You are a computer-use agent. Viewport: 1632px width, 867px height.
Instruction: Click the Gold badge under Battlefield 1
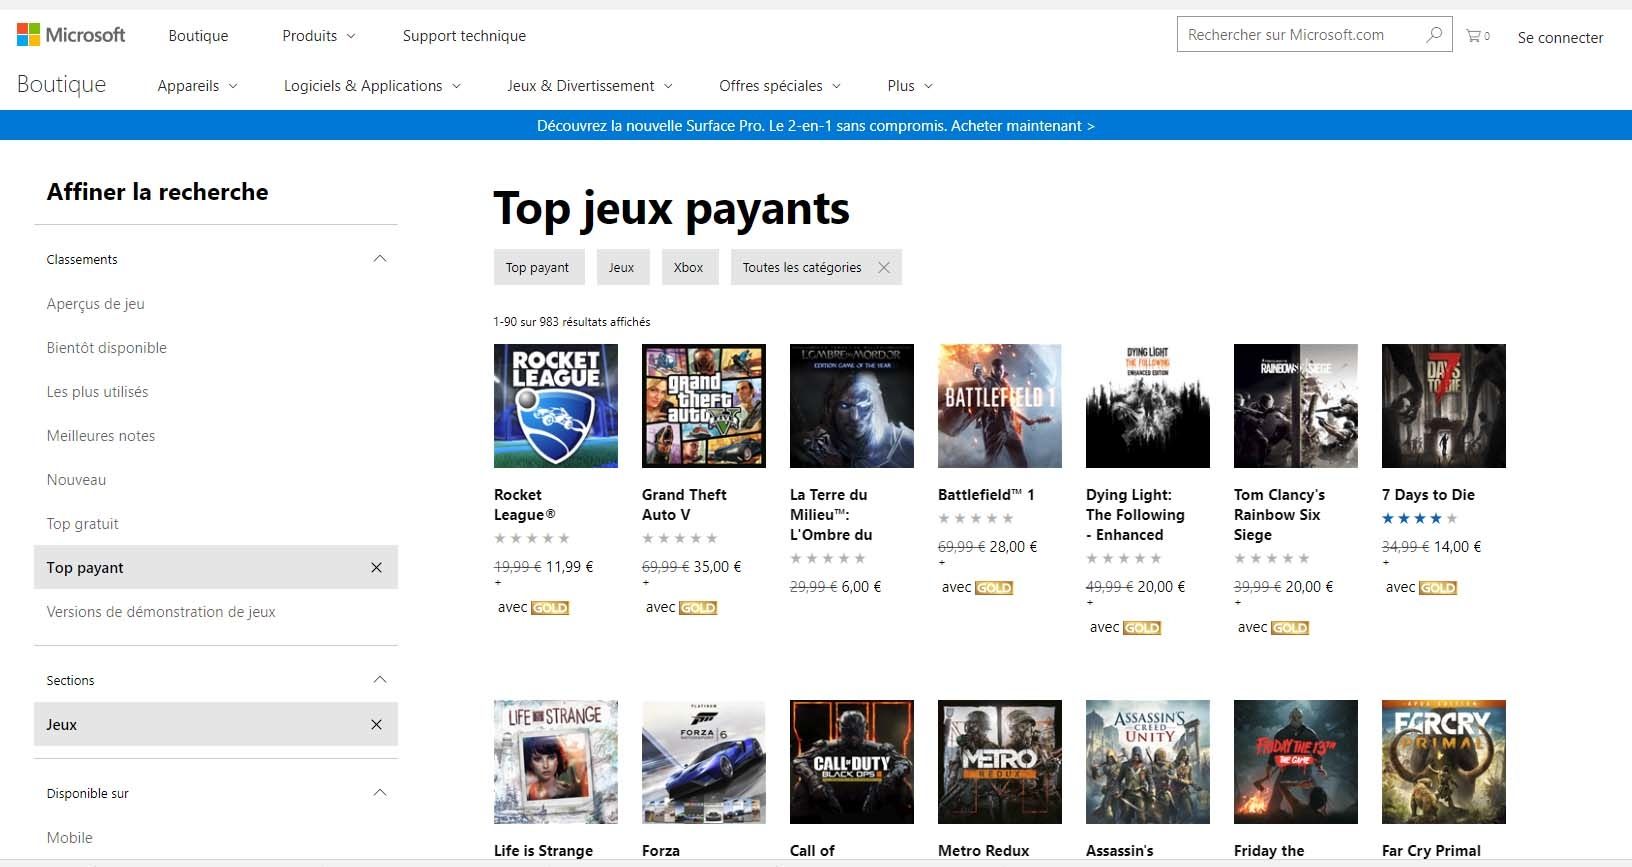click(994, 588)
